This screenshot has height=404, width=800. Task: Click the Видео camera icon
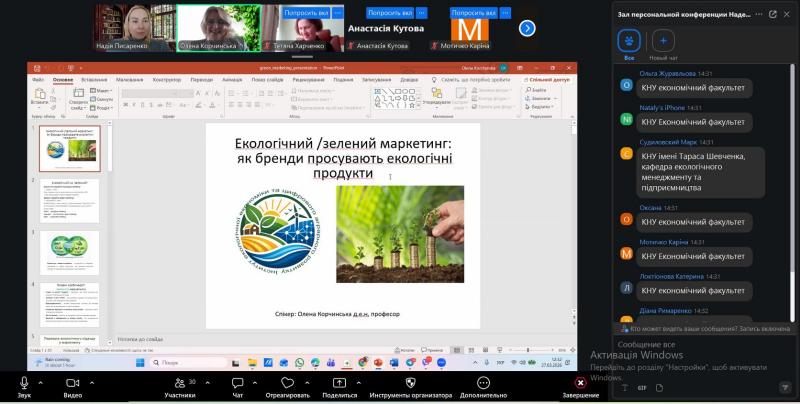click(x=73, y=382)
